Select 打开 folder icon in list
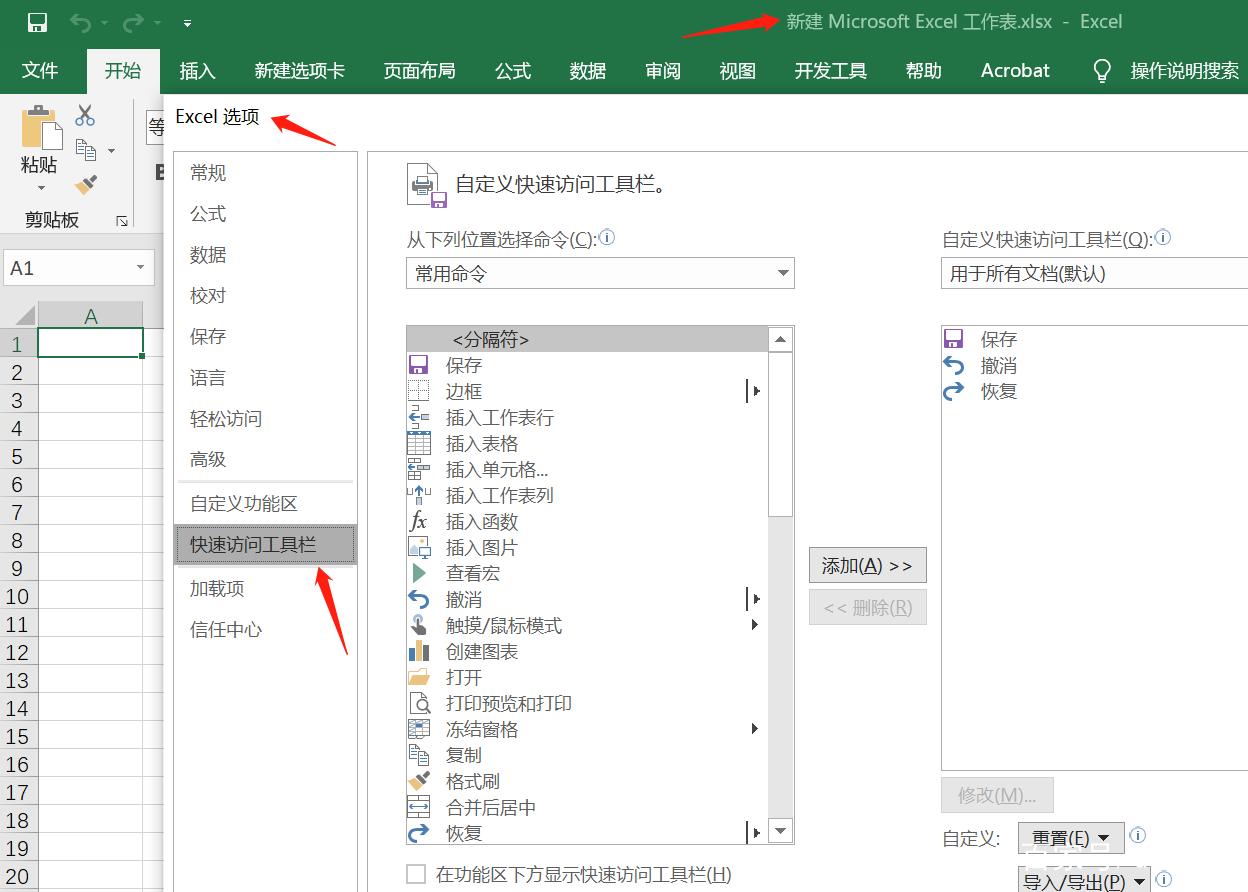Image resolution: width=1248 pixels, height=892 pixels. pyautogui.click(x=419, y=678)
